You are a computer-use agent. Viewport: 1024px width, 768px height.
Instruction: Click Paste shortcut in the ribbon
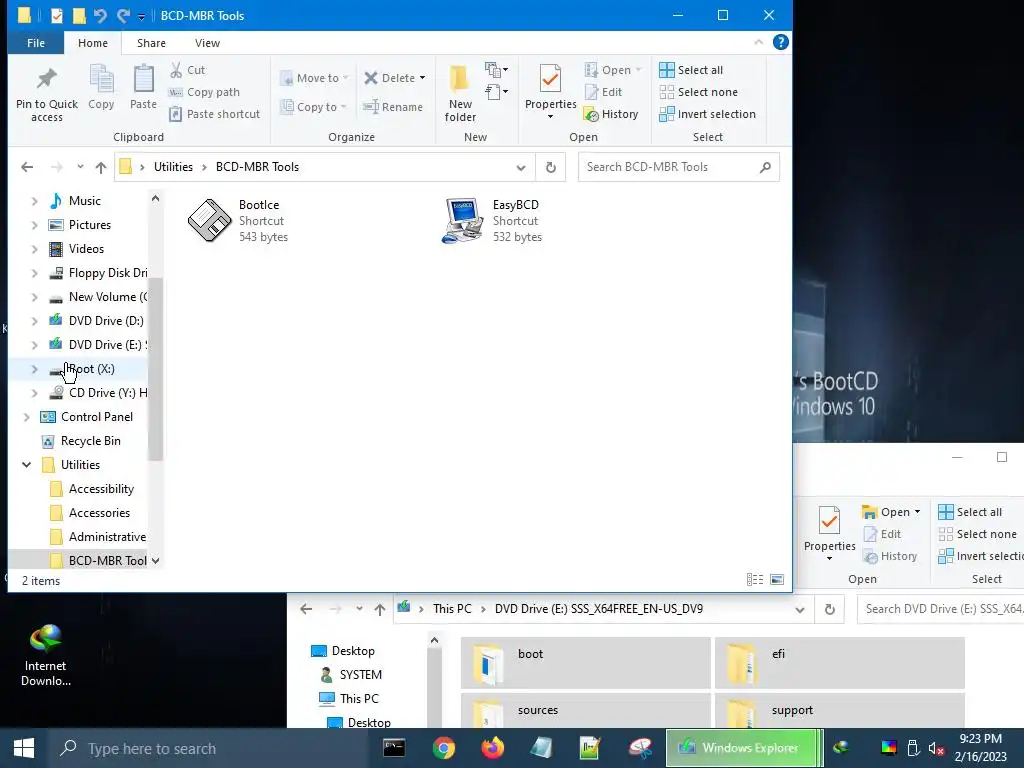pos(215,114)
